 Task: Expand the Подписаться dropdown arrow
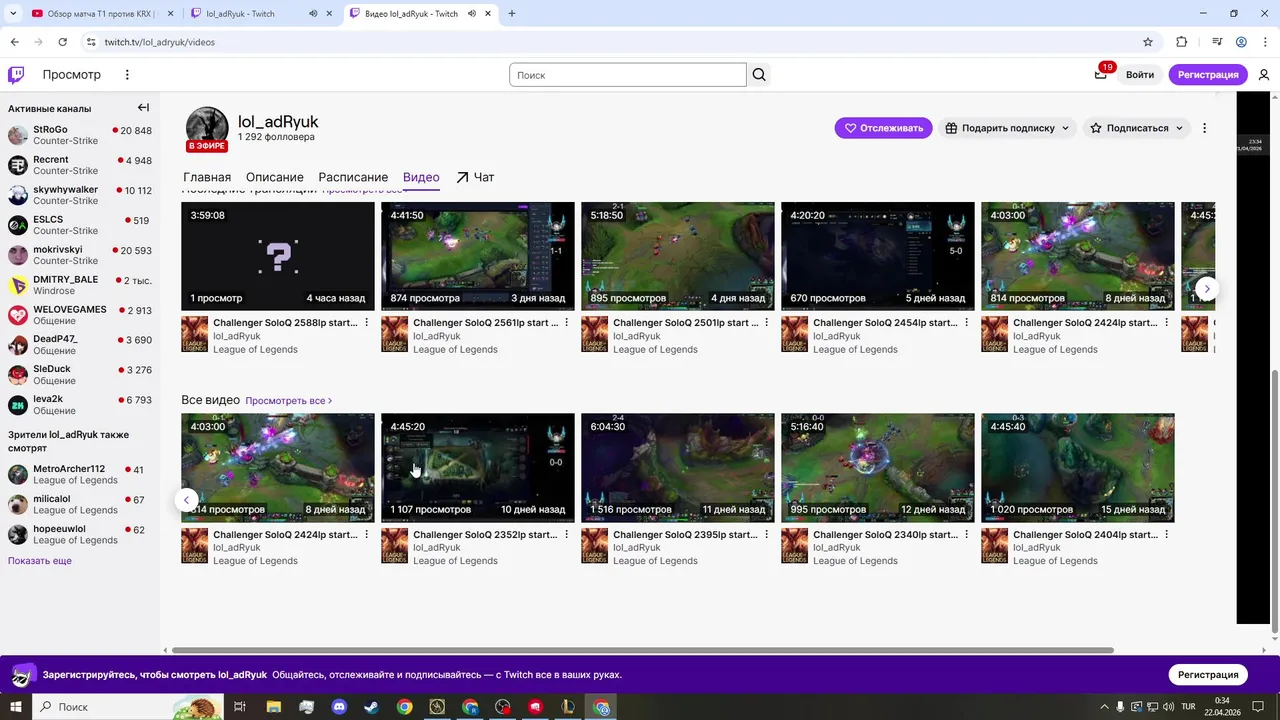point(1179,128)
